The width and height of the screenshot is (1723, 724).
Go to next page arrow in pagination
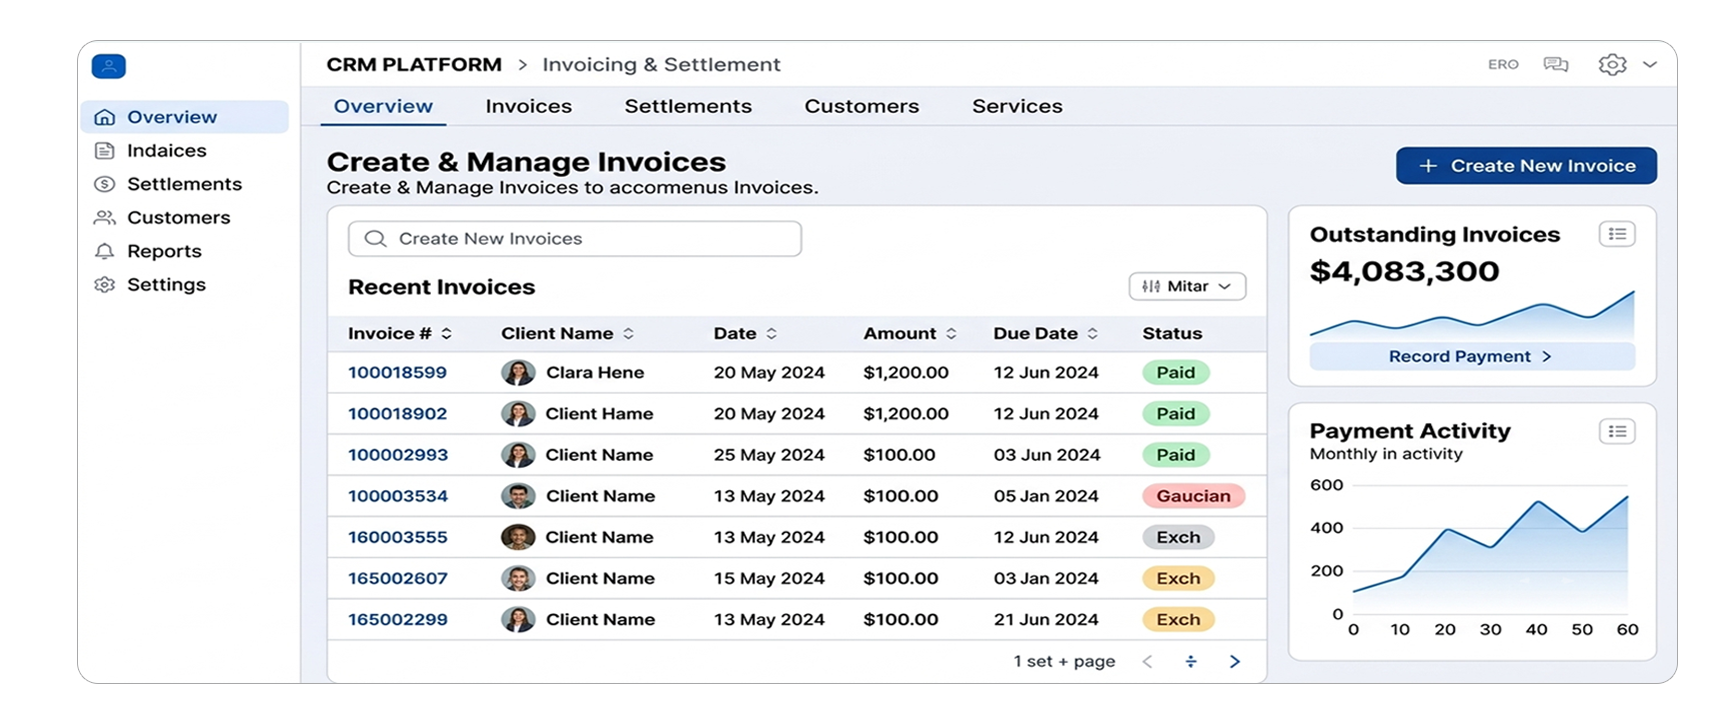point(1235,661)
